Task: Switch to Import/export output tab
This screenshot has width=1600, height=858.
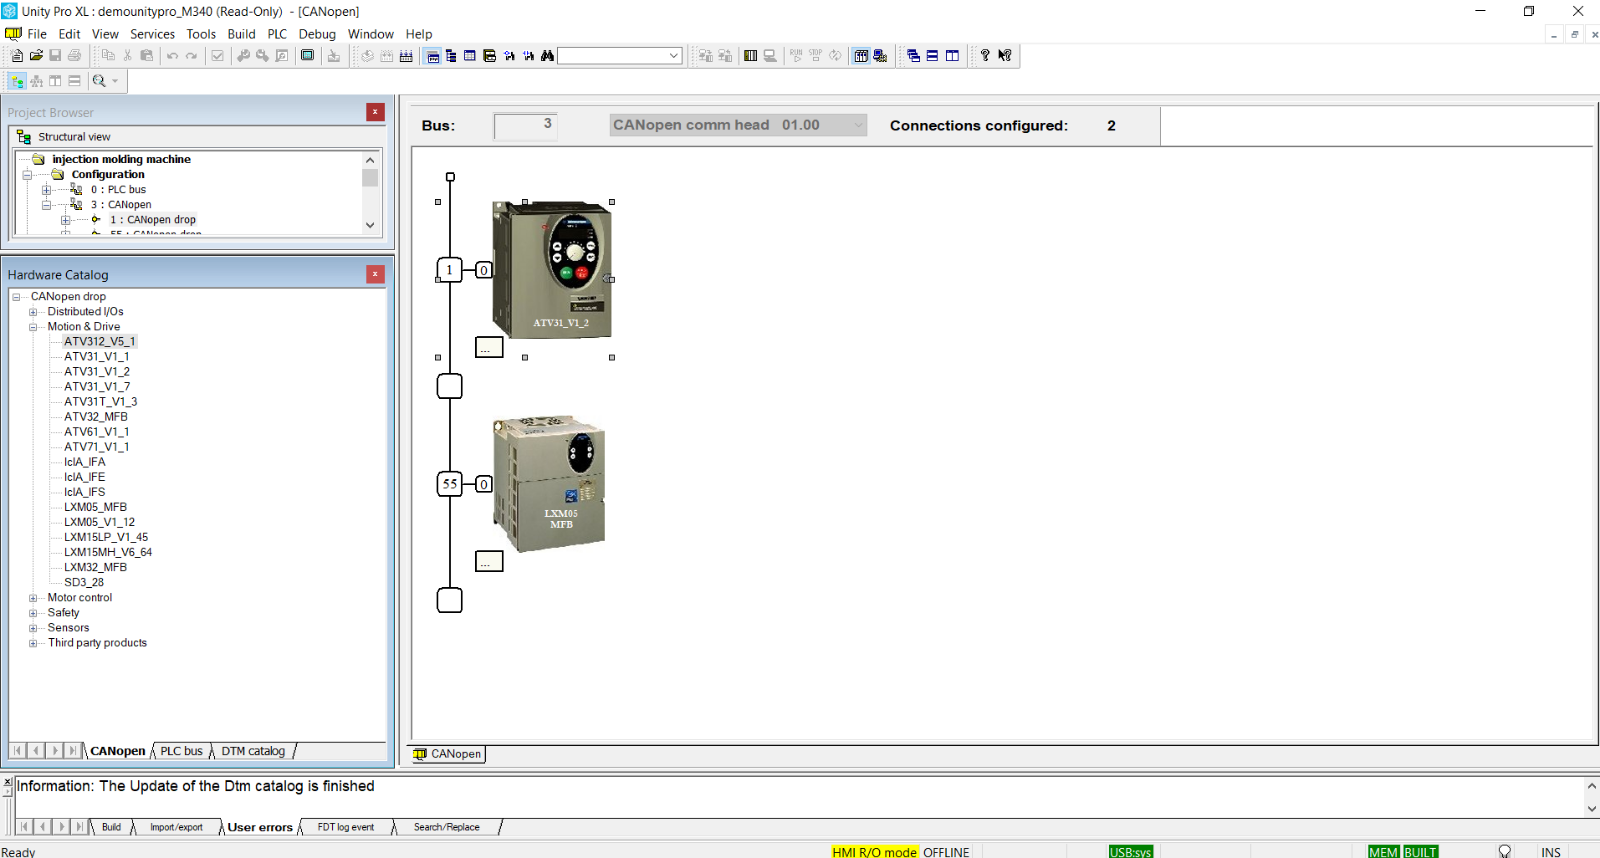Action: point(176,827)
